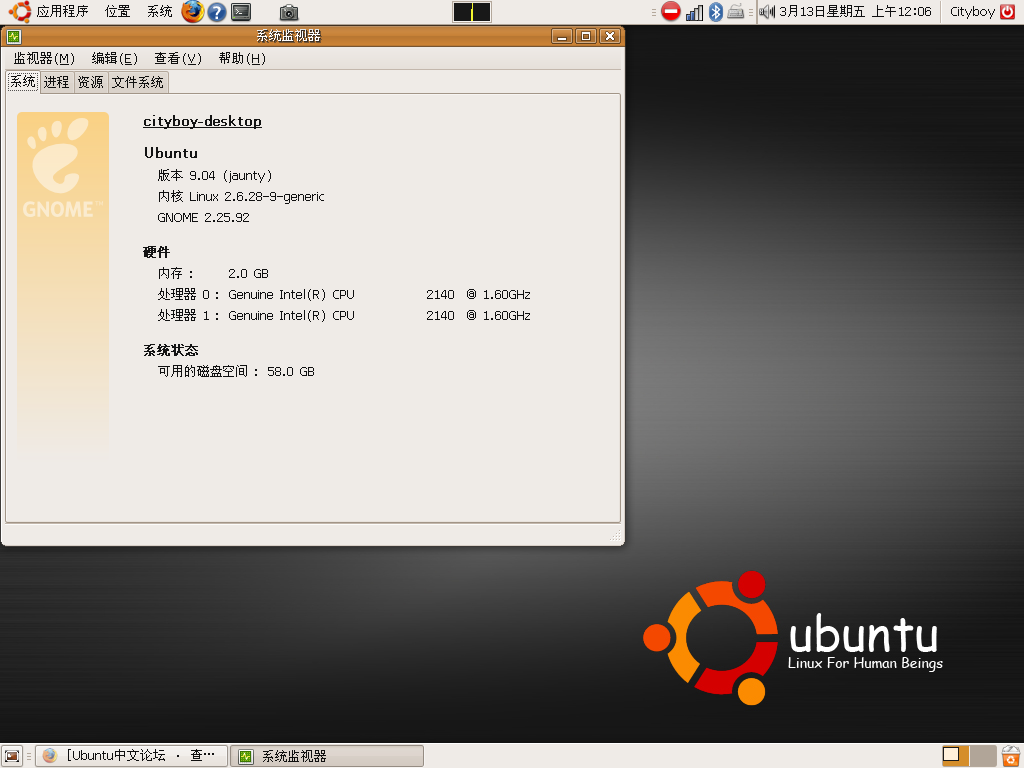
Task: Click the screenshot camera icon in panel
Action: click(x=289, y=12)
